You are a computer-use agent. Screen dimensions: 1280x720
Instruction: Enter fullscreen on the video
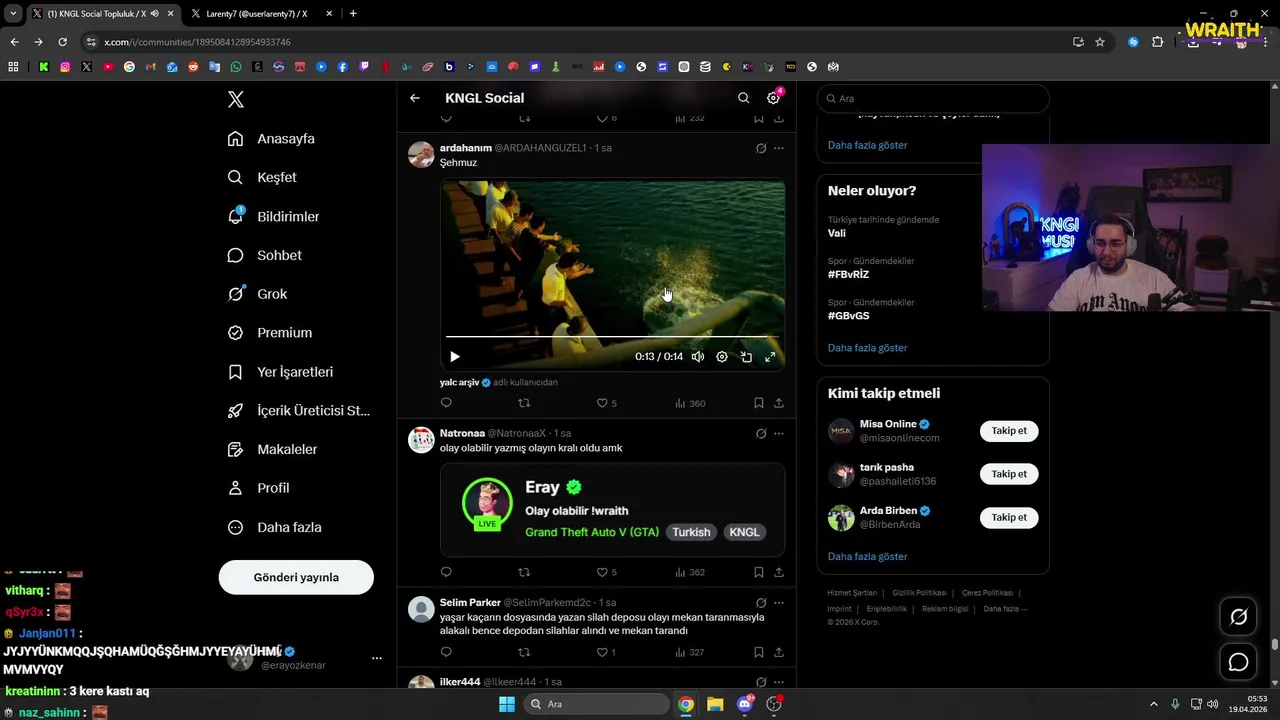[x=770, y=357]
